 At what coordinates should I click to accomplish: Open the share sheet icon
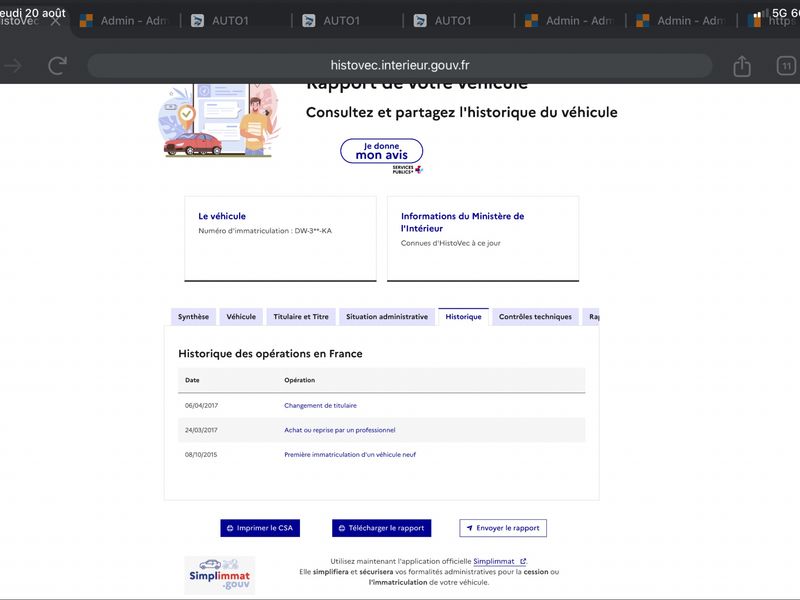(x=742, y=66)
